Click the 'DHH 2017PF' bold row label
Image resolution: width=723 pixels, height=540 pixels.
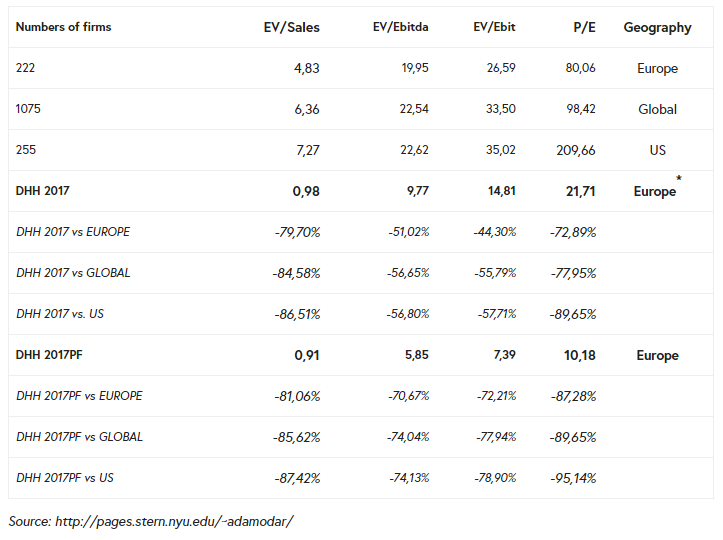(x=51, y=355)
